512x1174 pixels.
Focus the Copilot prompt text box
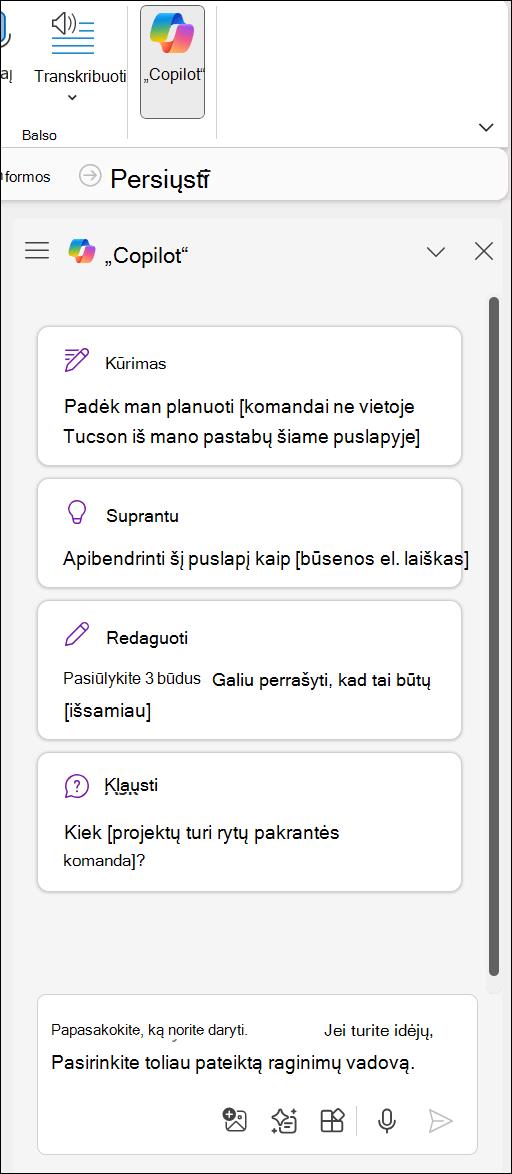coord(257,1047)
